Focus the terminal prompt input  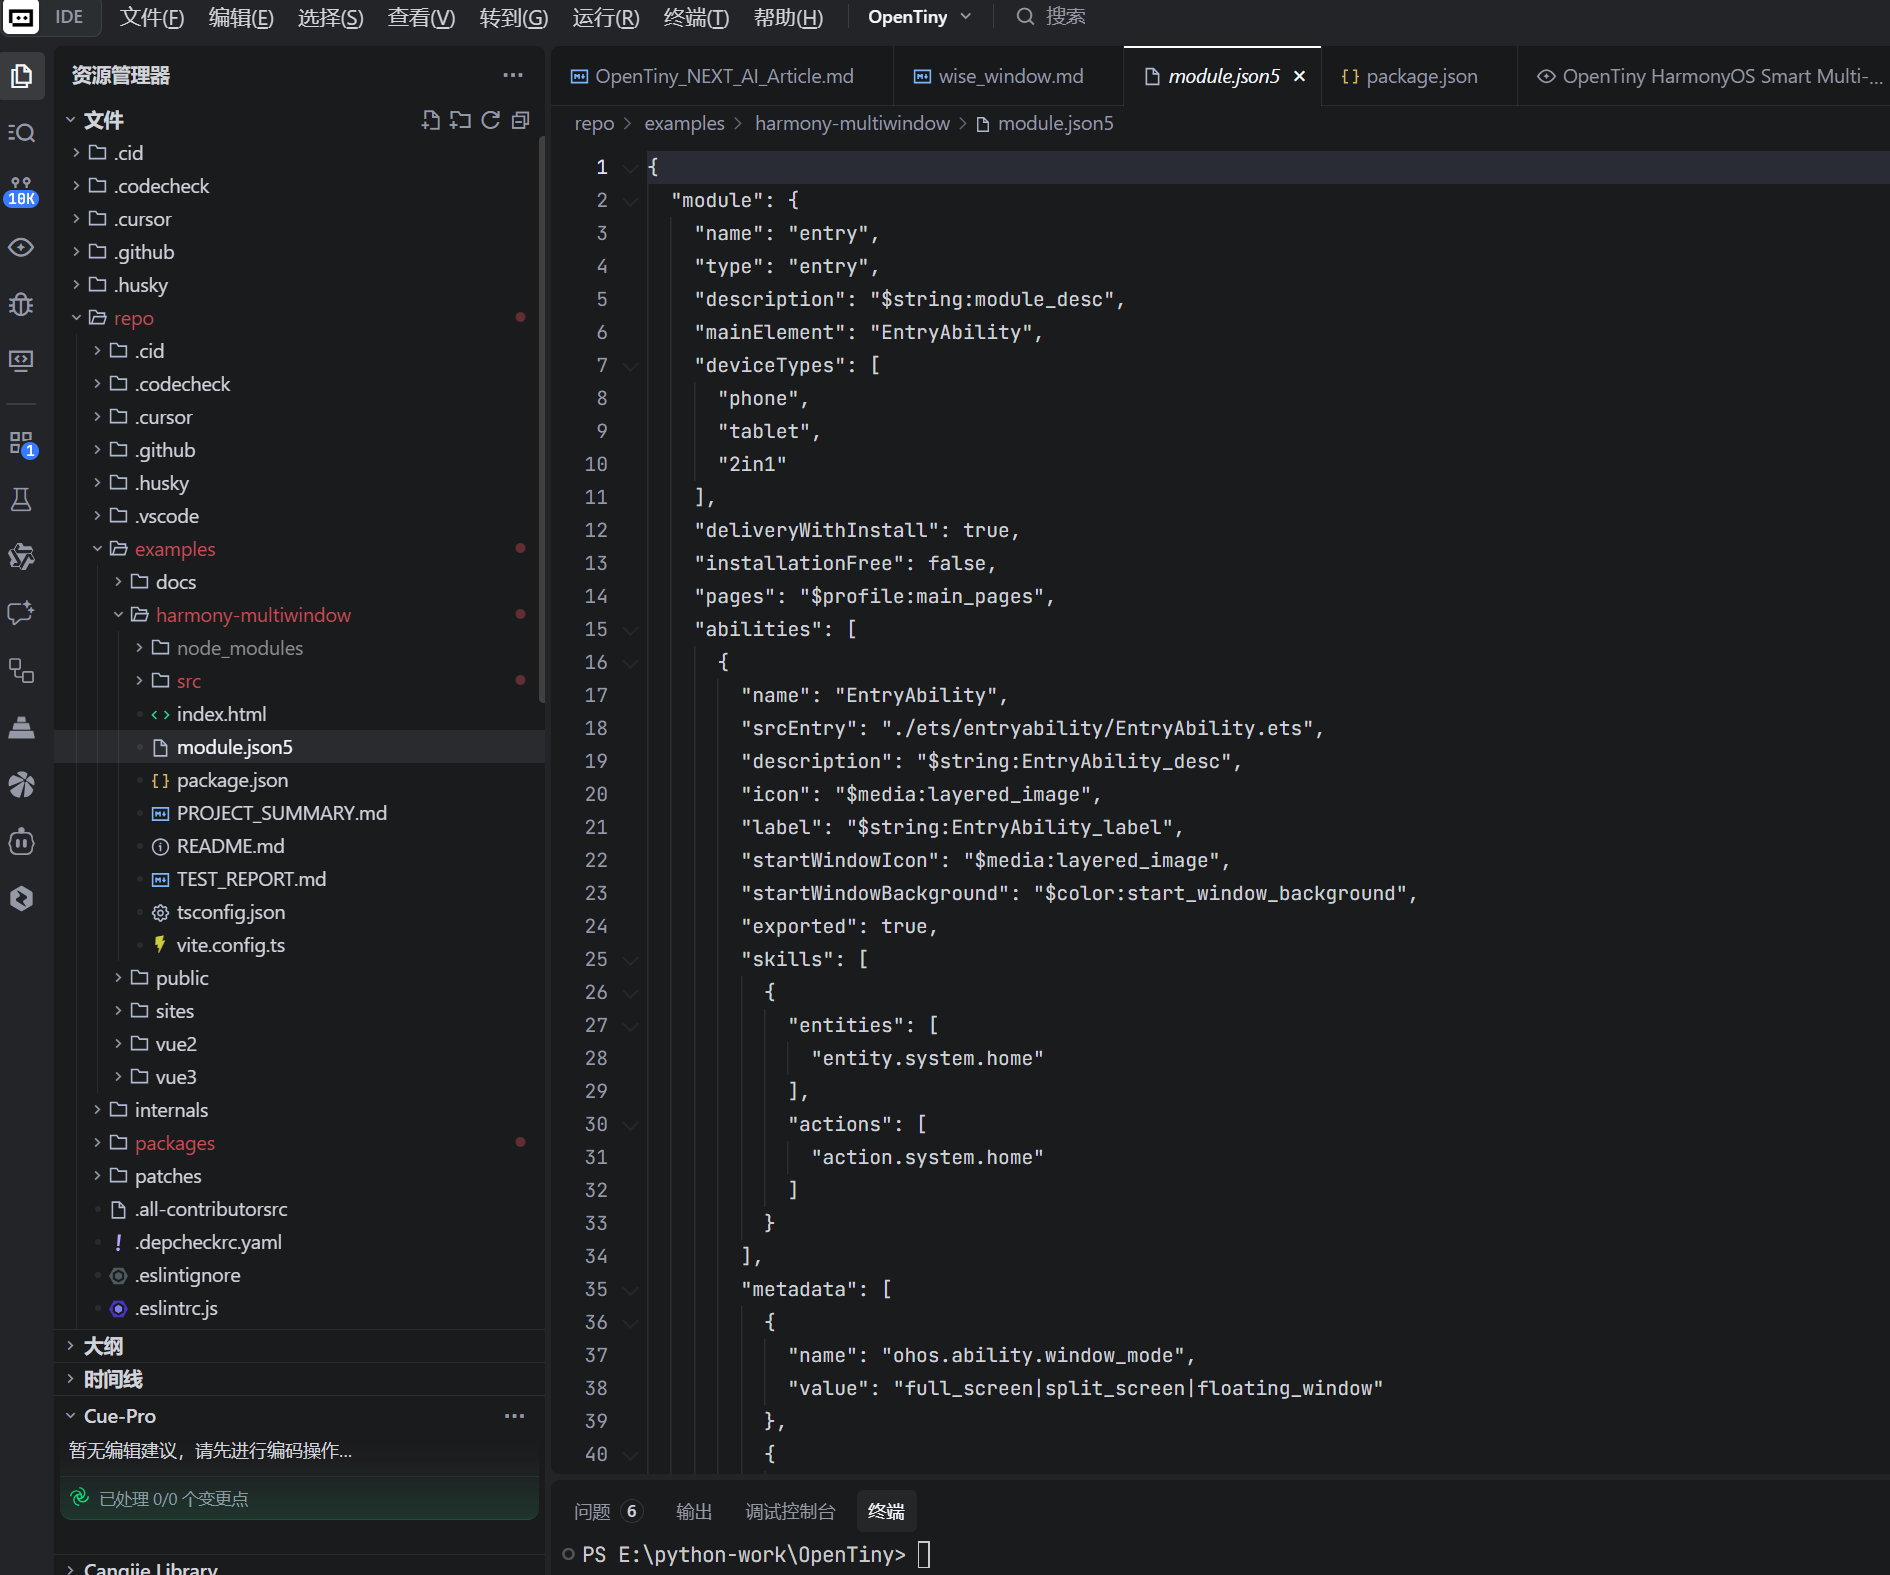[924, 1554]
